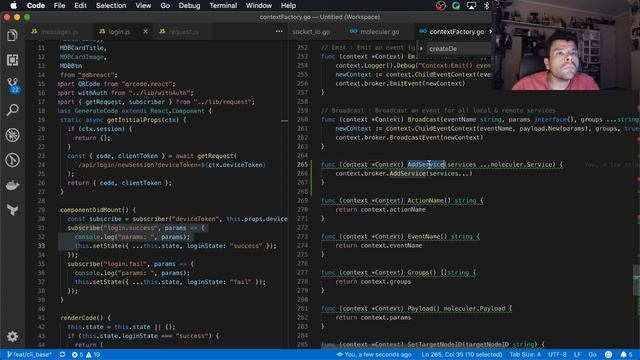Expand the createDe breadcrumb arrow
This screenshot has height=360, width=640.
point(421,49)
